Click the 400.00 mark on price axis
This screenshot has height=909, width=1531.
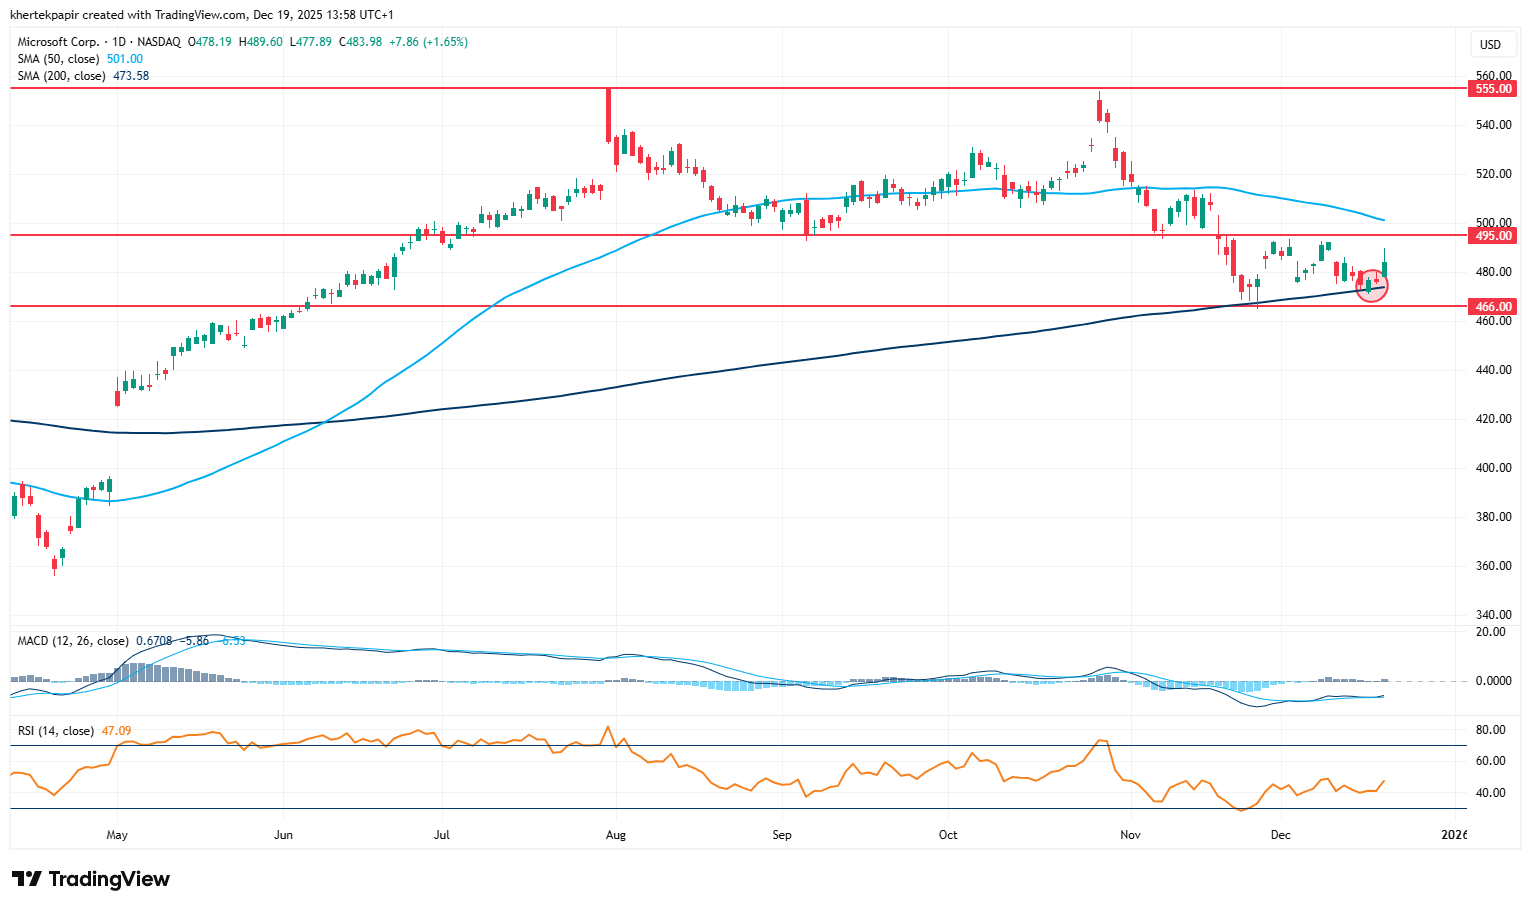[x=1493, y=468]
